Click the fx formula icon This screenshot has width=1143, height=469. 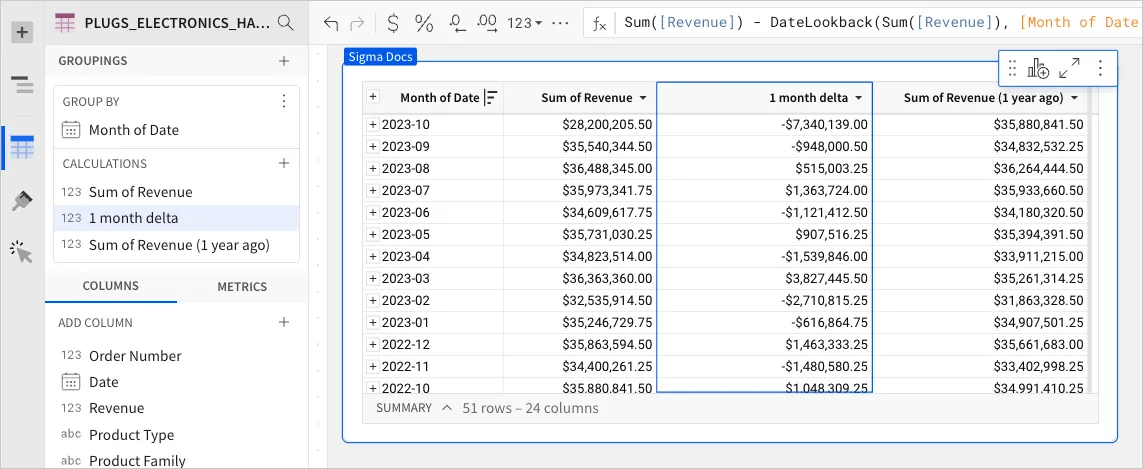[599, 23]
